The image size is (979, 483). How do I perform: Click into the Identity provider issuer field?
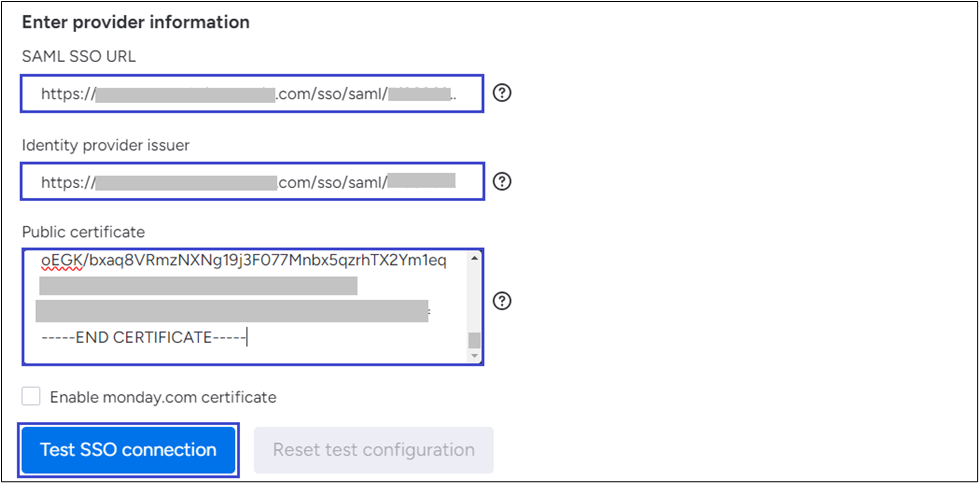tap(252, 182)
